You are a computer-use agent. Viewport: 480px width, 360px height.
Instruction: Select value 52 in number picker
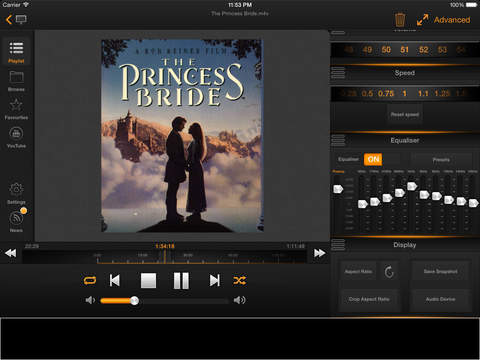[424, 50]
